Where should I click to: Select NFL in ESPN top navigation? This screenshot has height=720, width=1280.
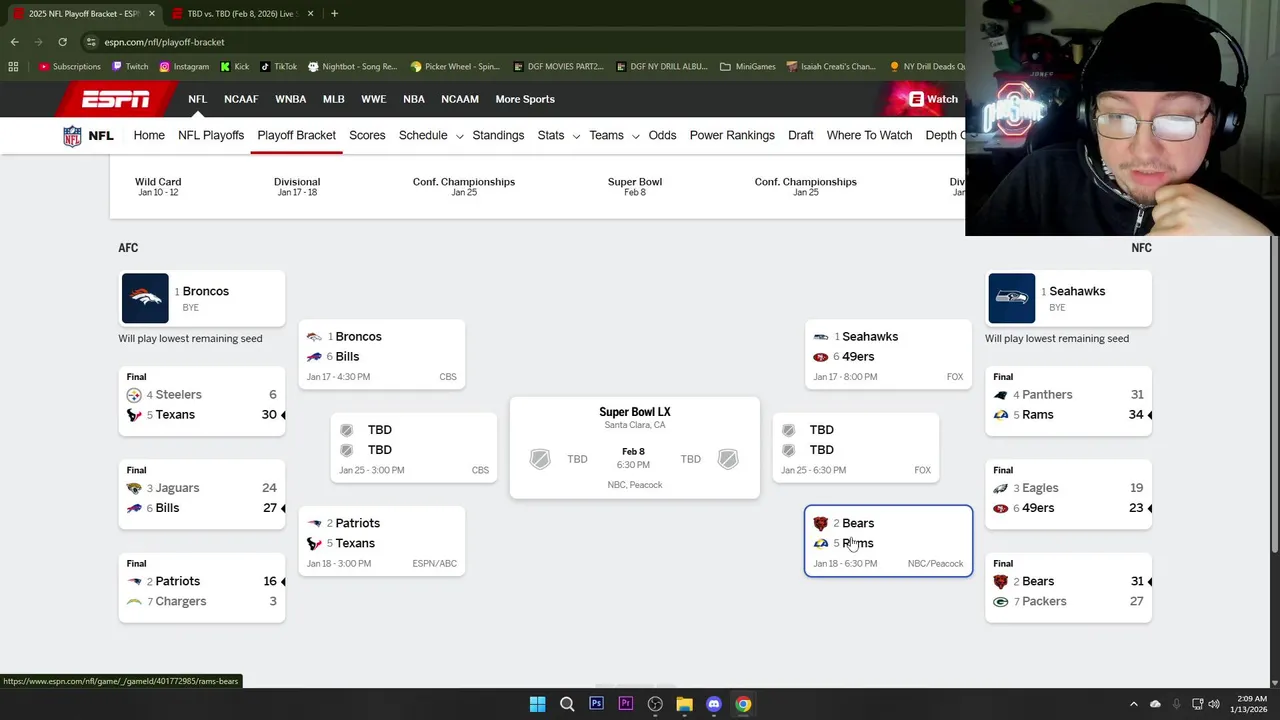(x=197, y=99)
